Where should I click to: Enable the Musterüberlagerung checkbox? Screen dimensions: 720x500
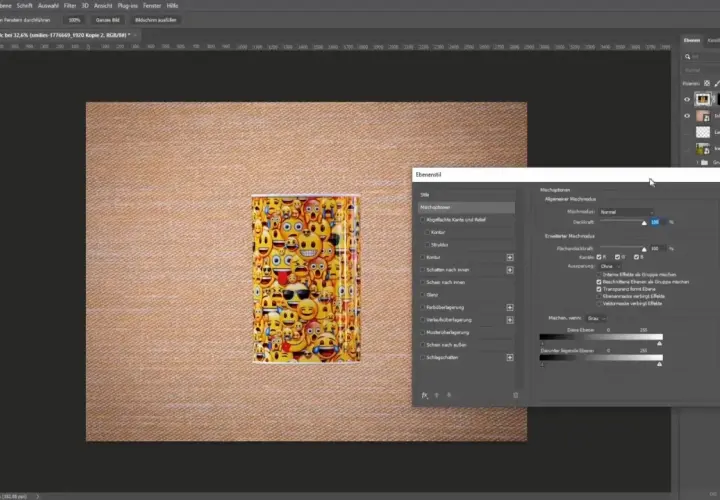tap(422, 332)
